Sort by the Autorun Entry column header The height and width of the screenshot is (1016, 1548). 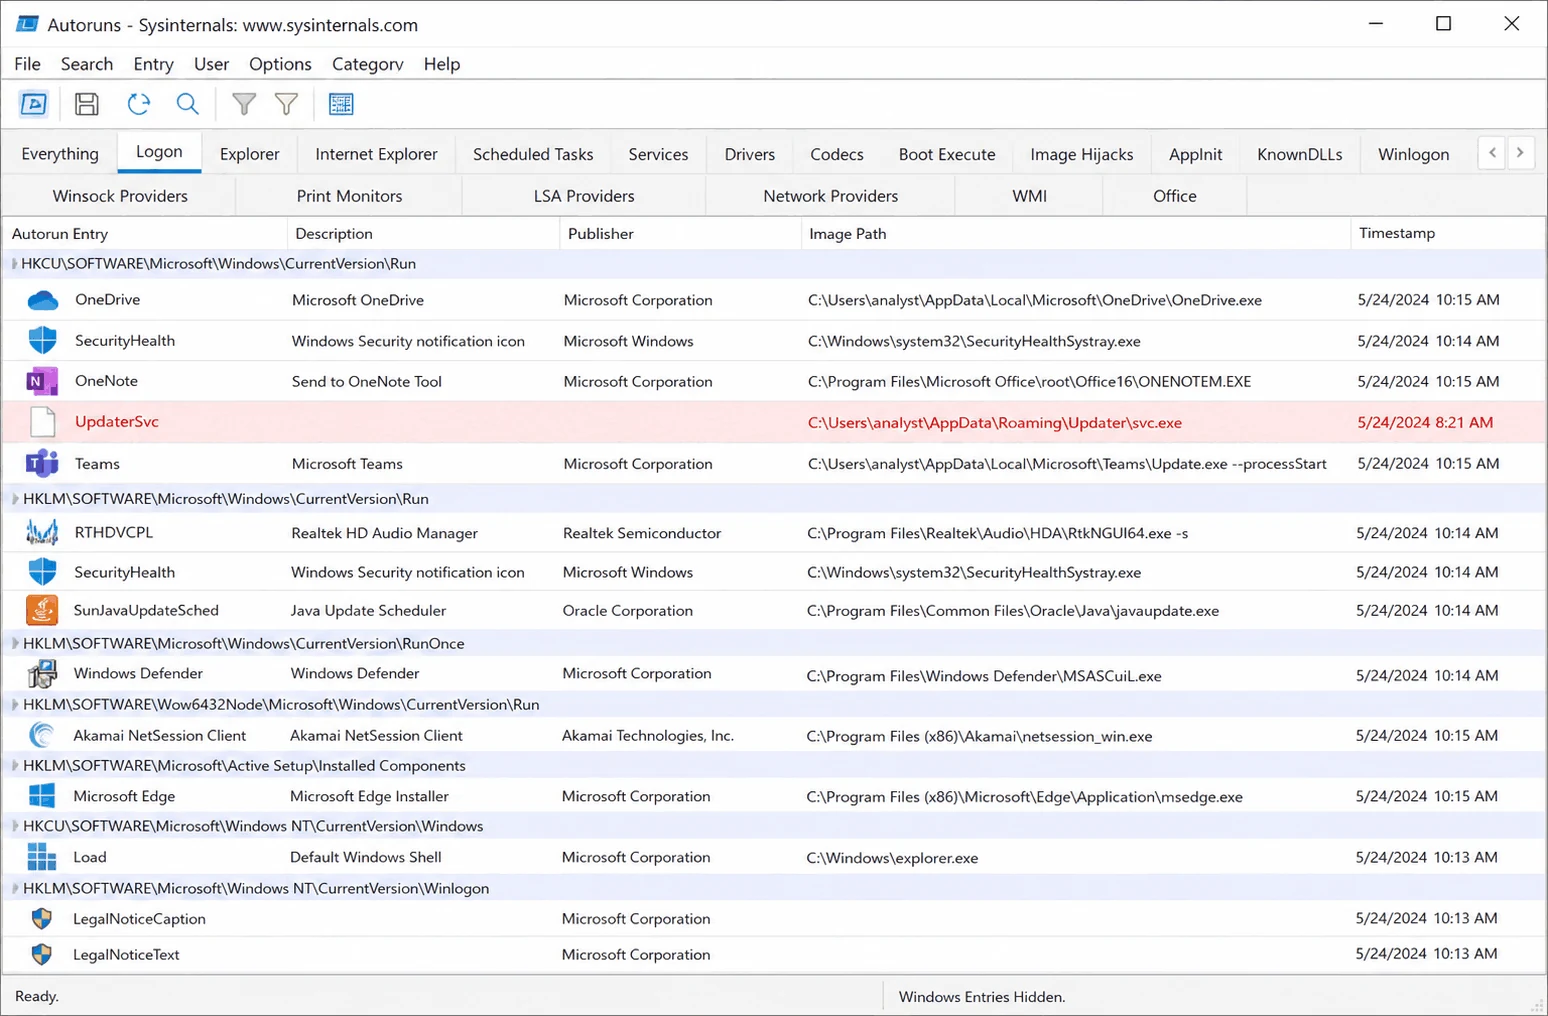coord(145,233)
